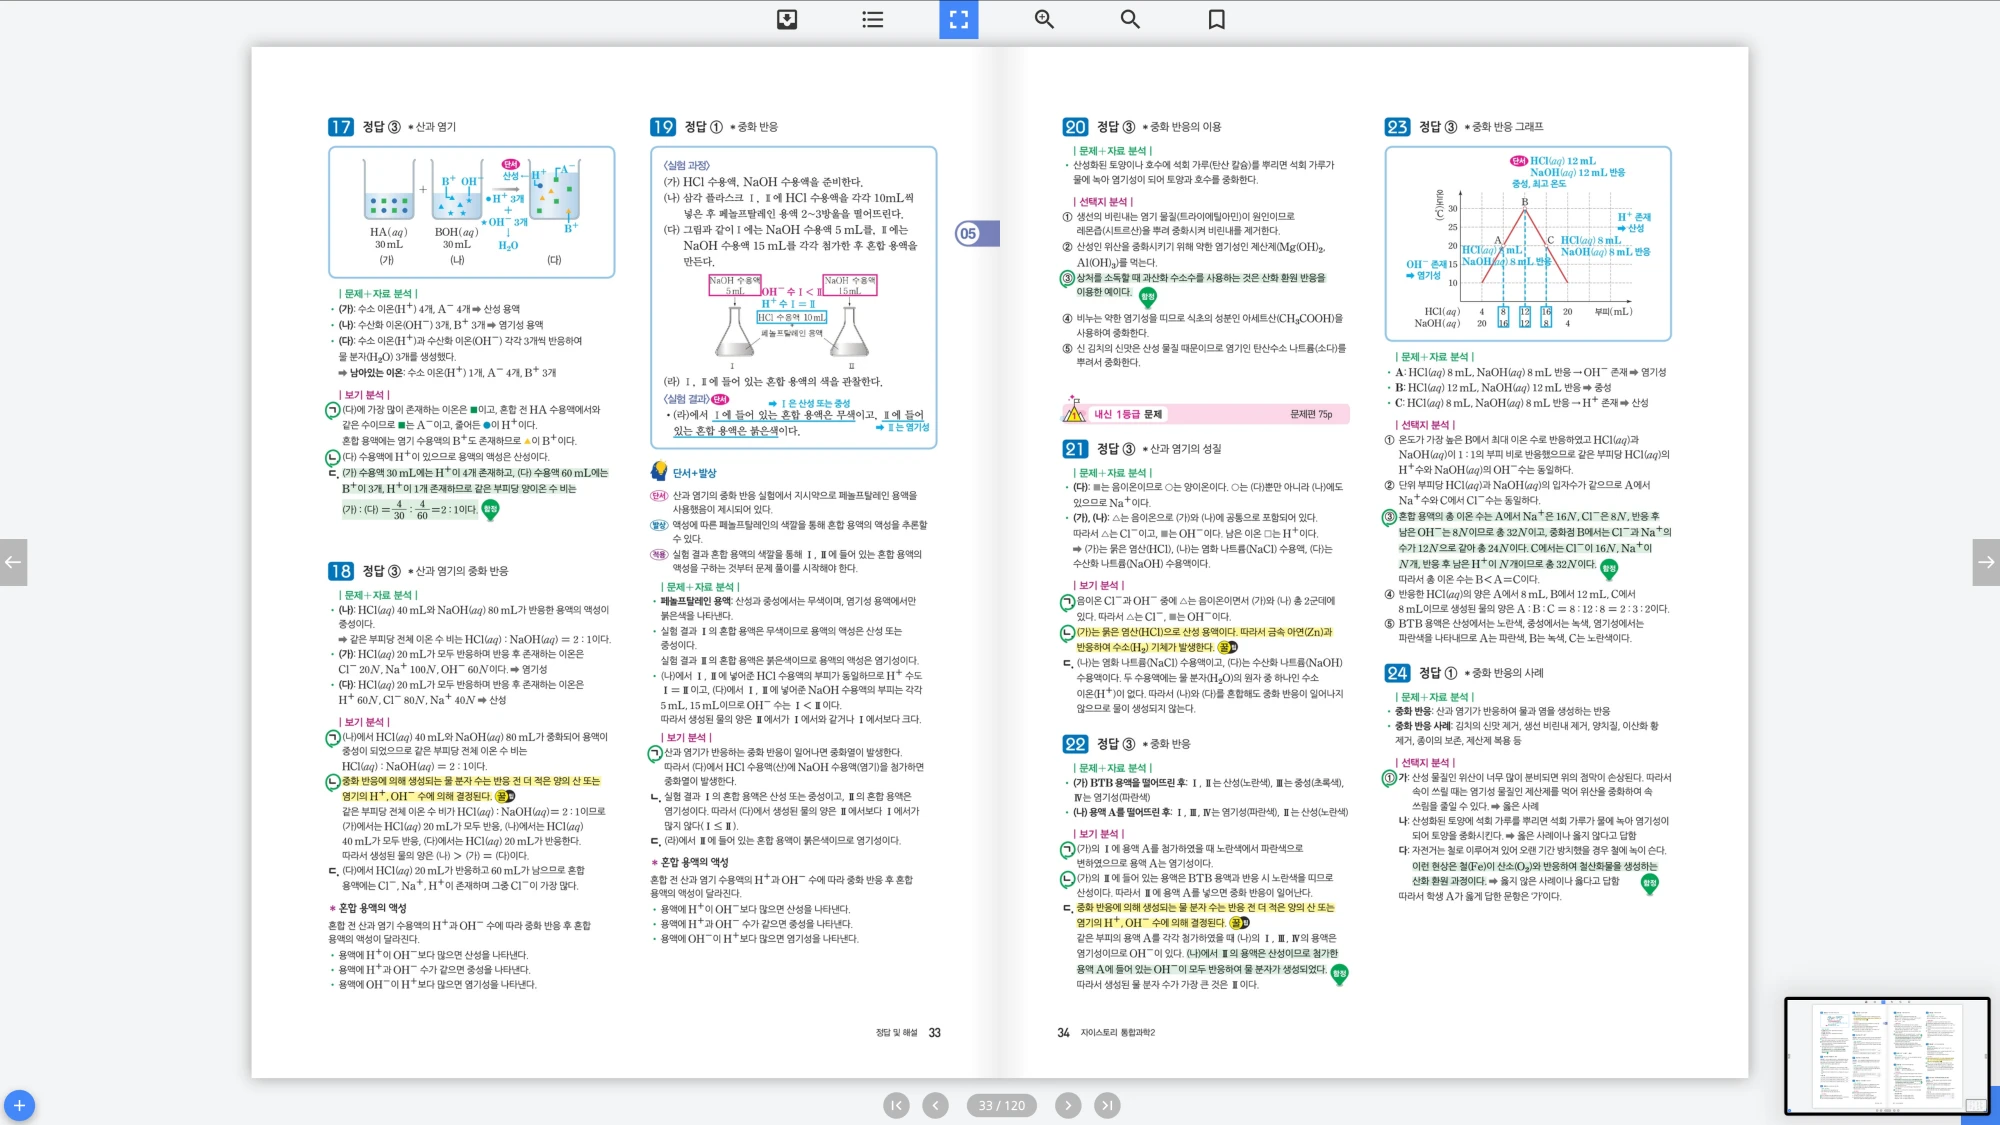Open the table of contents list
Viewport: 2000px width, 1125px height.
872,19
